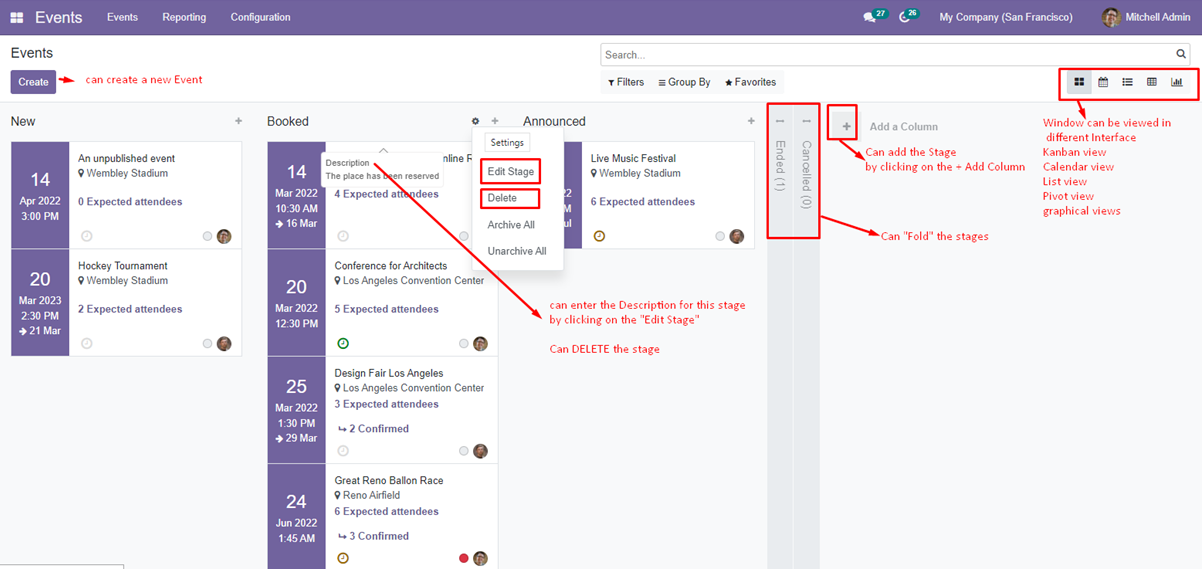Click the search magnifier icon
The image size is (1203, 573).
pos(1181,55)
